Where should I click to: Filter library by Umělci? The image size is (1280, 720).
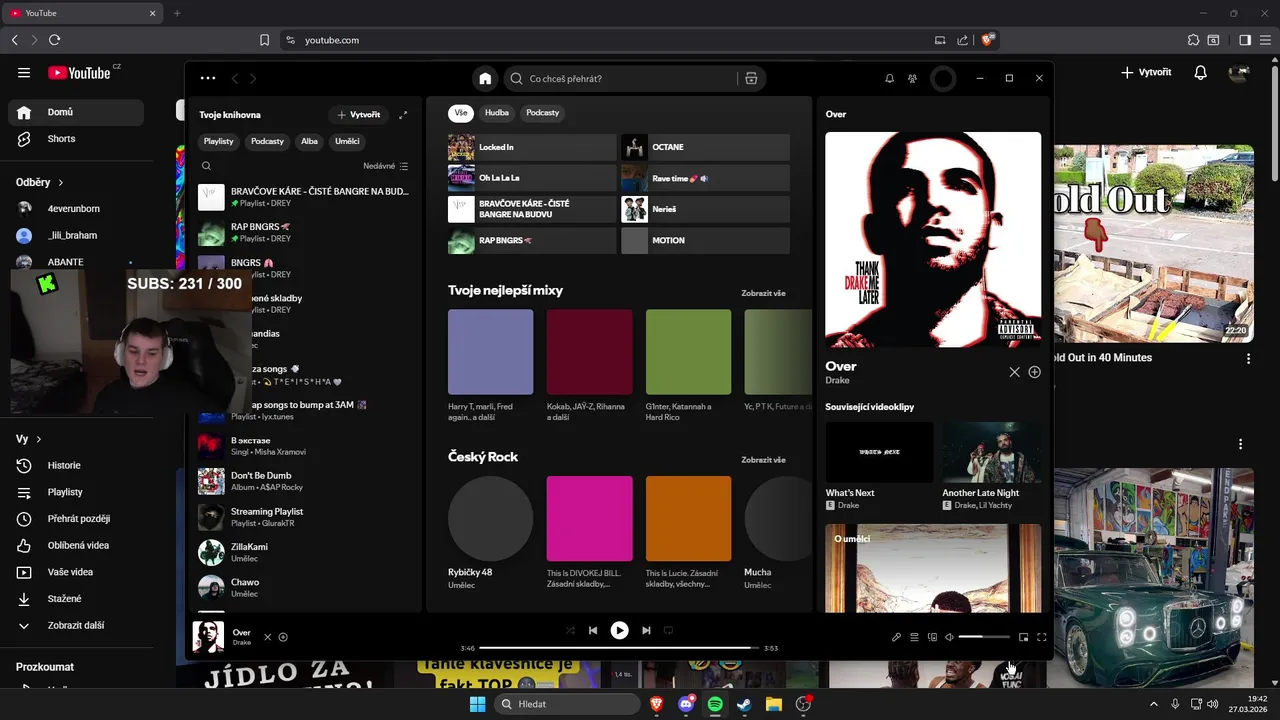347,141
